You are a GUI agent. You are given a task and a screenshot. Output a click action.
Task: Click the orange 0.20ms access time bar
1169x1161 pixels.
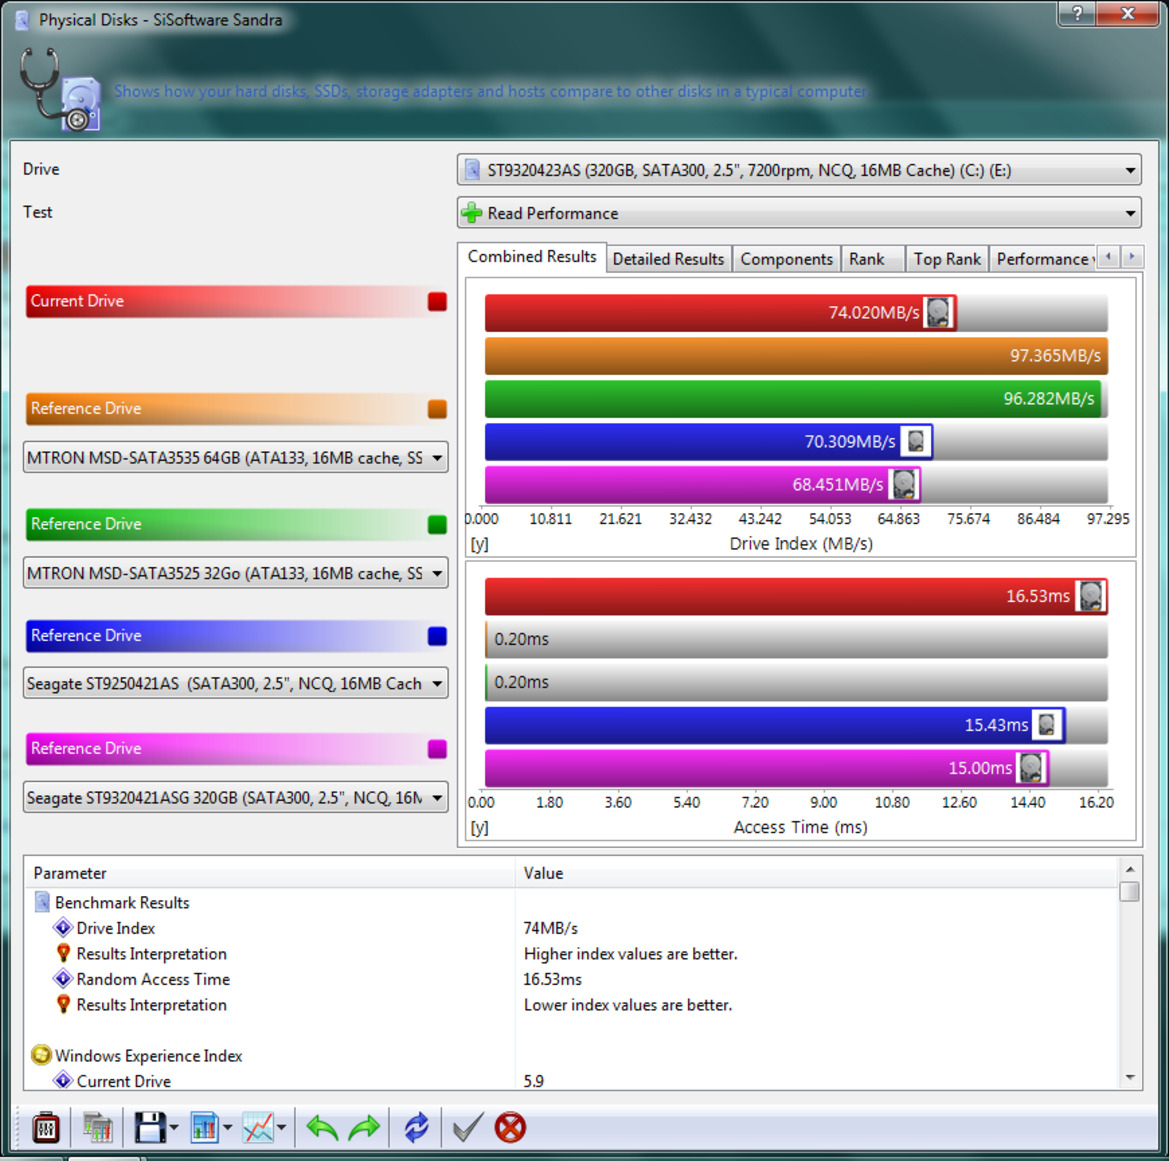[795, 640]
